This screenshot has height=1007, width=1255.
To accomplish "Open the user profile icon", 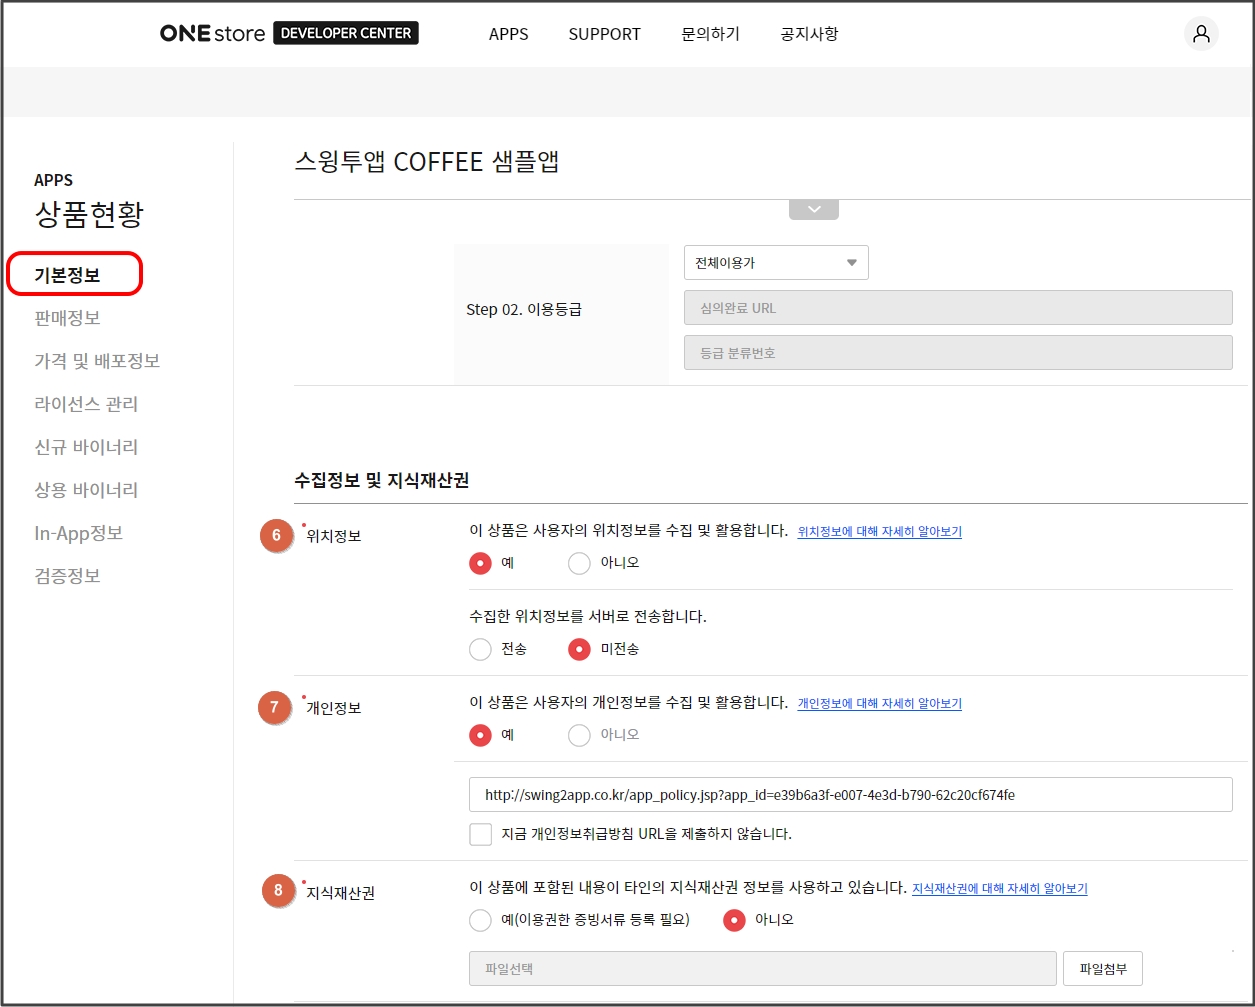I will [x=1201, y=34].
